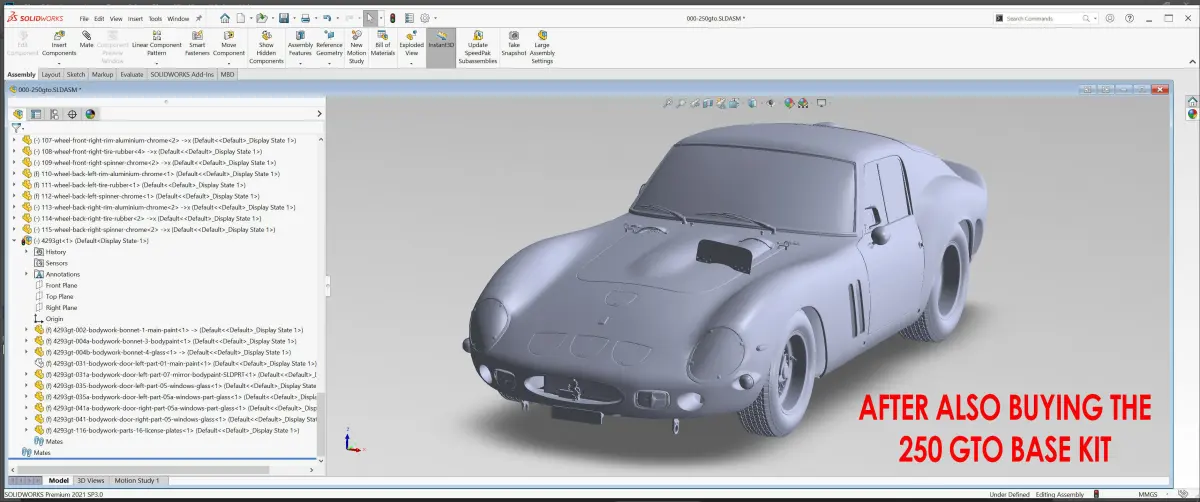
Task: Expand the 107-wheel-front-right-rim-aluminium-chrome component
Action: point(14,140)
